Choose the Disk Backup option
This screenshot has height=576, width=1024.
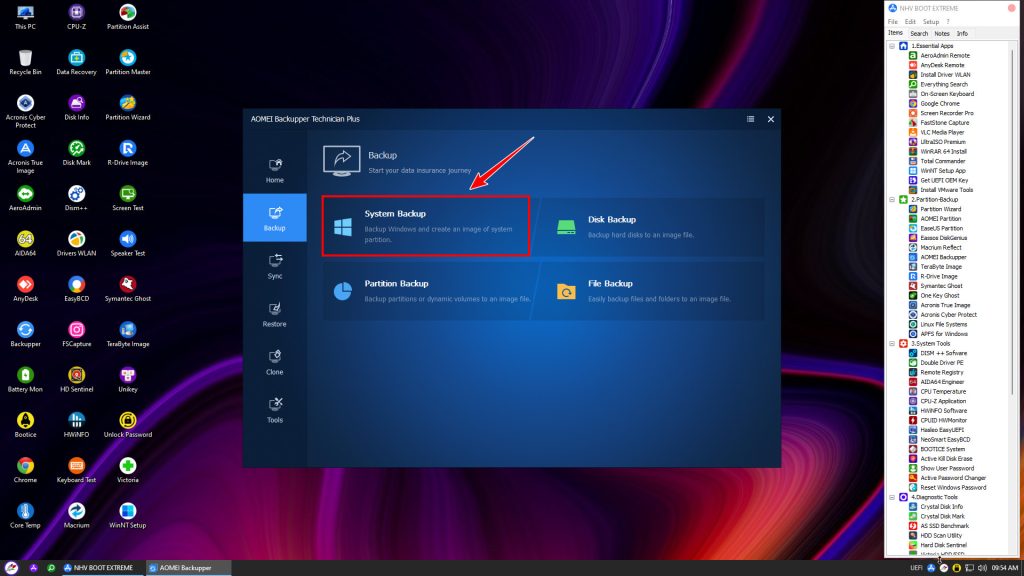(x=650, y=226)
